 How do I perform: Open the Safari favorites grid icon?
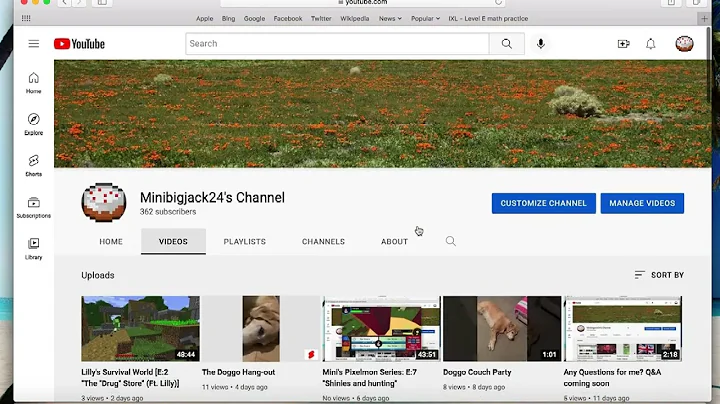tap(26, 18)
